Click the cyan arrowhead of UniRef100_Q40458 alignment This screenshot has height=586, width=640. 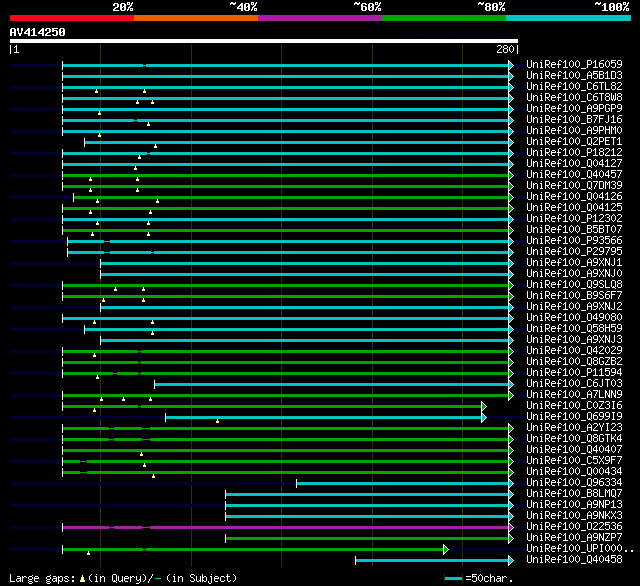point(511,561)
